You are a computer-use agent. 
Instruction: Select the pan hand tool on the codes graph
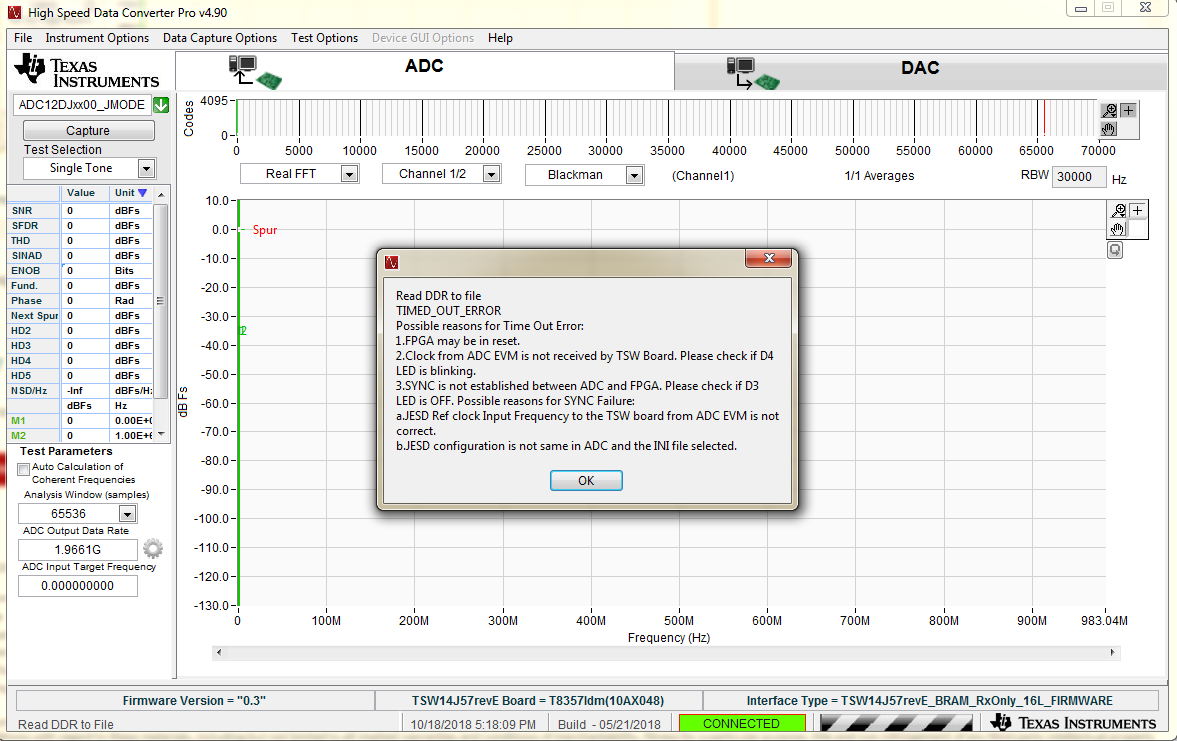[1109, 129]
